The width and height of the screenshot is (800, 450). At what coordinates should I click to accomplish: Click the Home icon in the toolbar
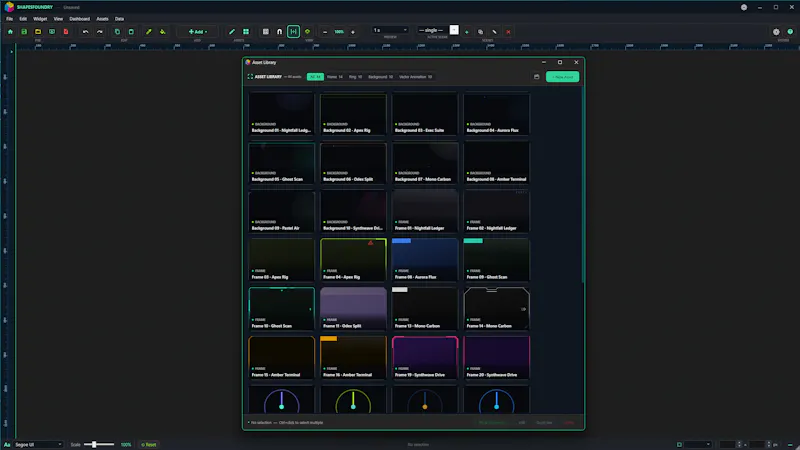pyautogui.click(x=10, y=32)
